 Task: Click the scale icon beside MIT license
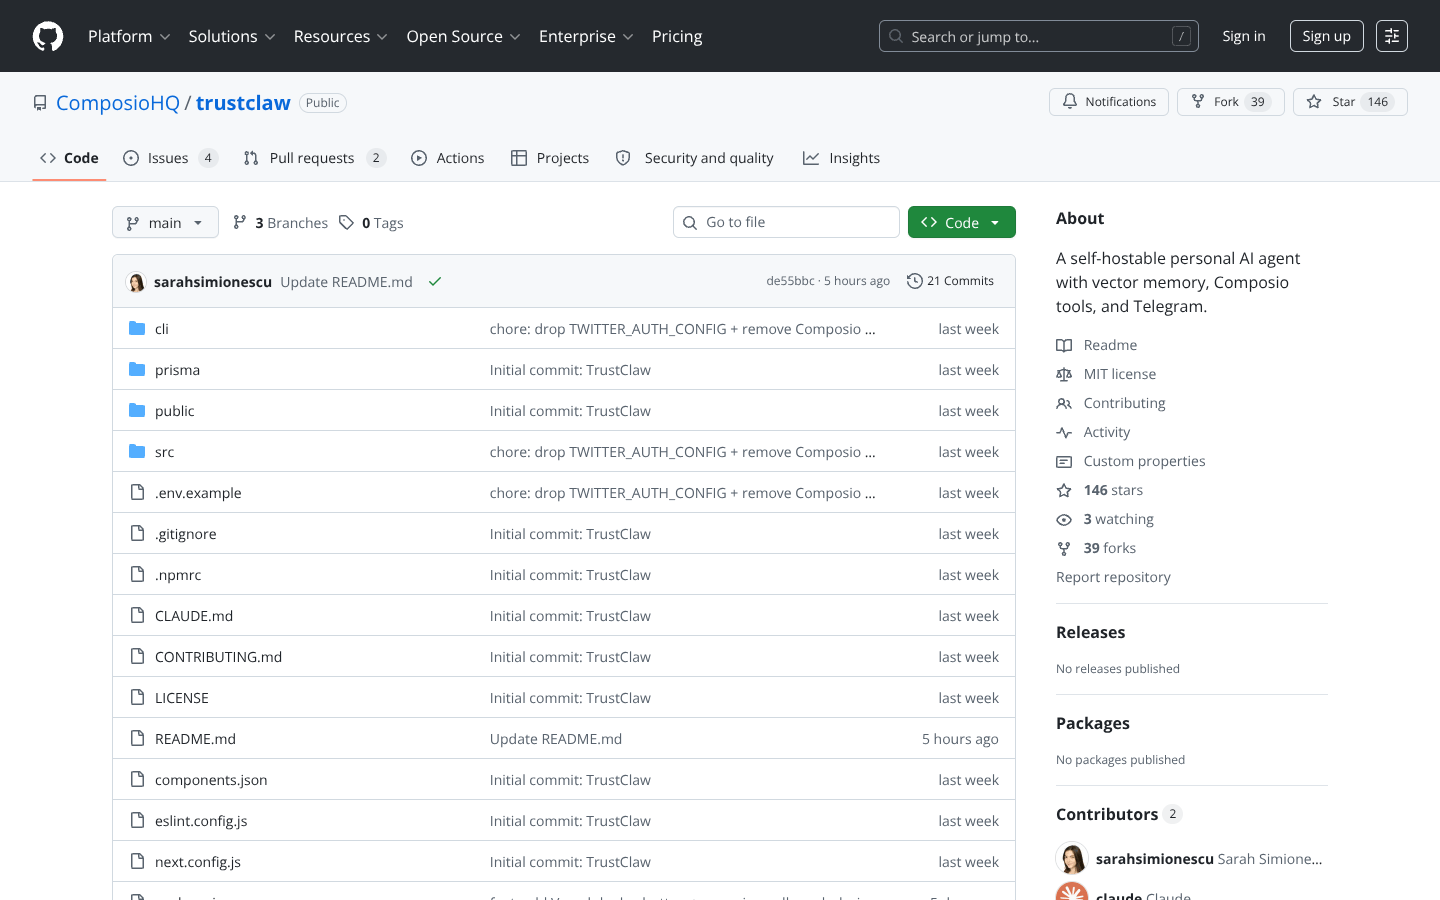point(1064,374)
